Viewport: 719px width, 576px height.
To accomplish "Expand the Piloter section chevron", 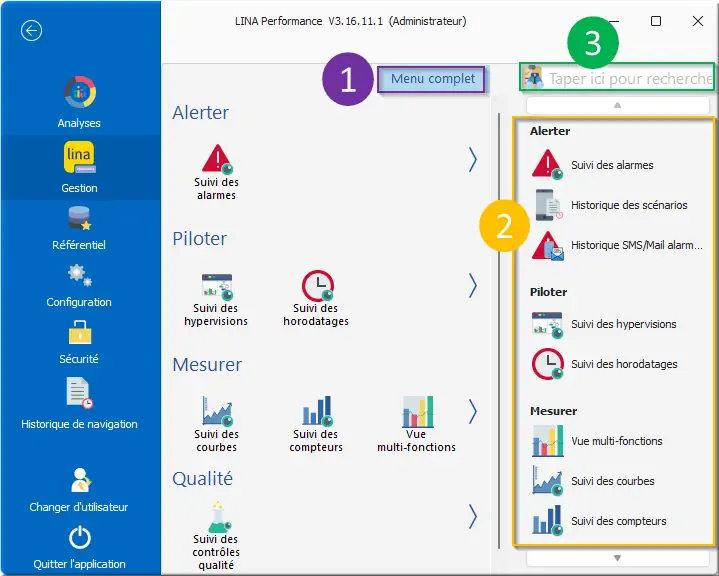I will pyautogui.click(x=473, y=286).
